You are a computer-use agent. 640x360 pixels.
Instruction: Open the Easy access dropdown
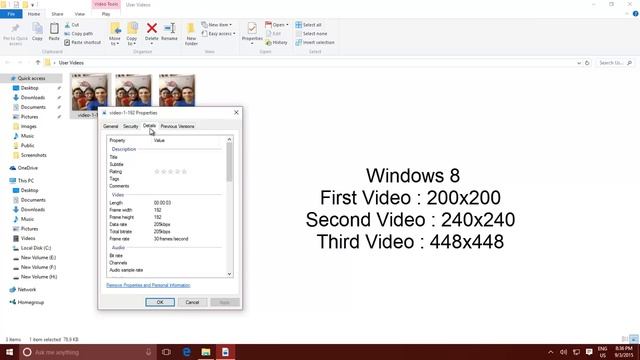pyautogui.click(x=218, y=33)
